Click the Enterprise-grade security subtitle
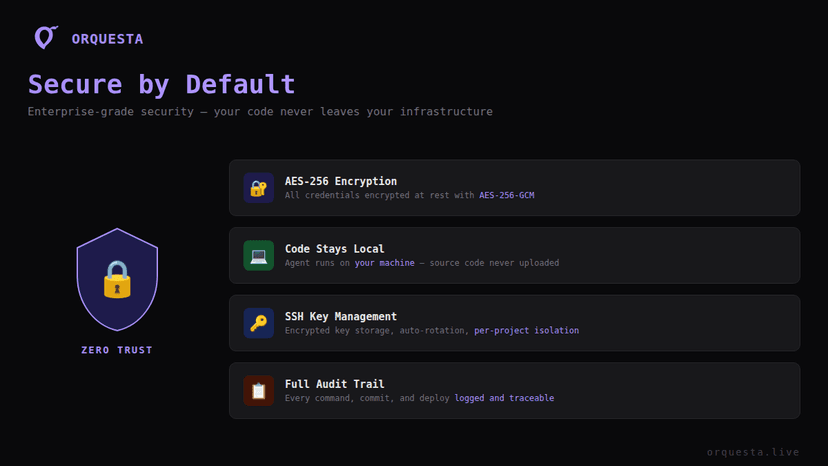 tap(260, 112)
